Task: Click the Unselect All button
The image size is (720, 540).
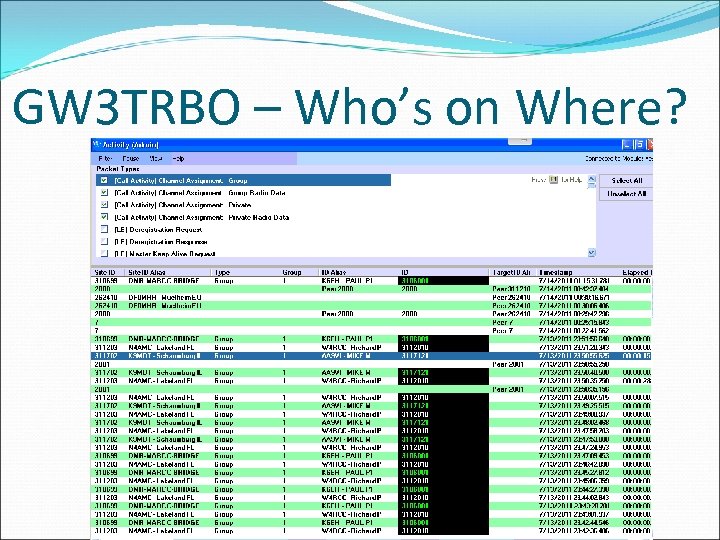Action: point(626,194)
